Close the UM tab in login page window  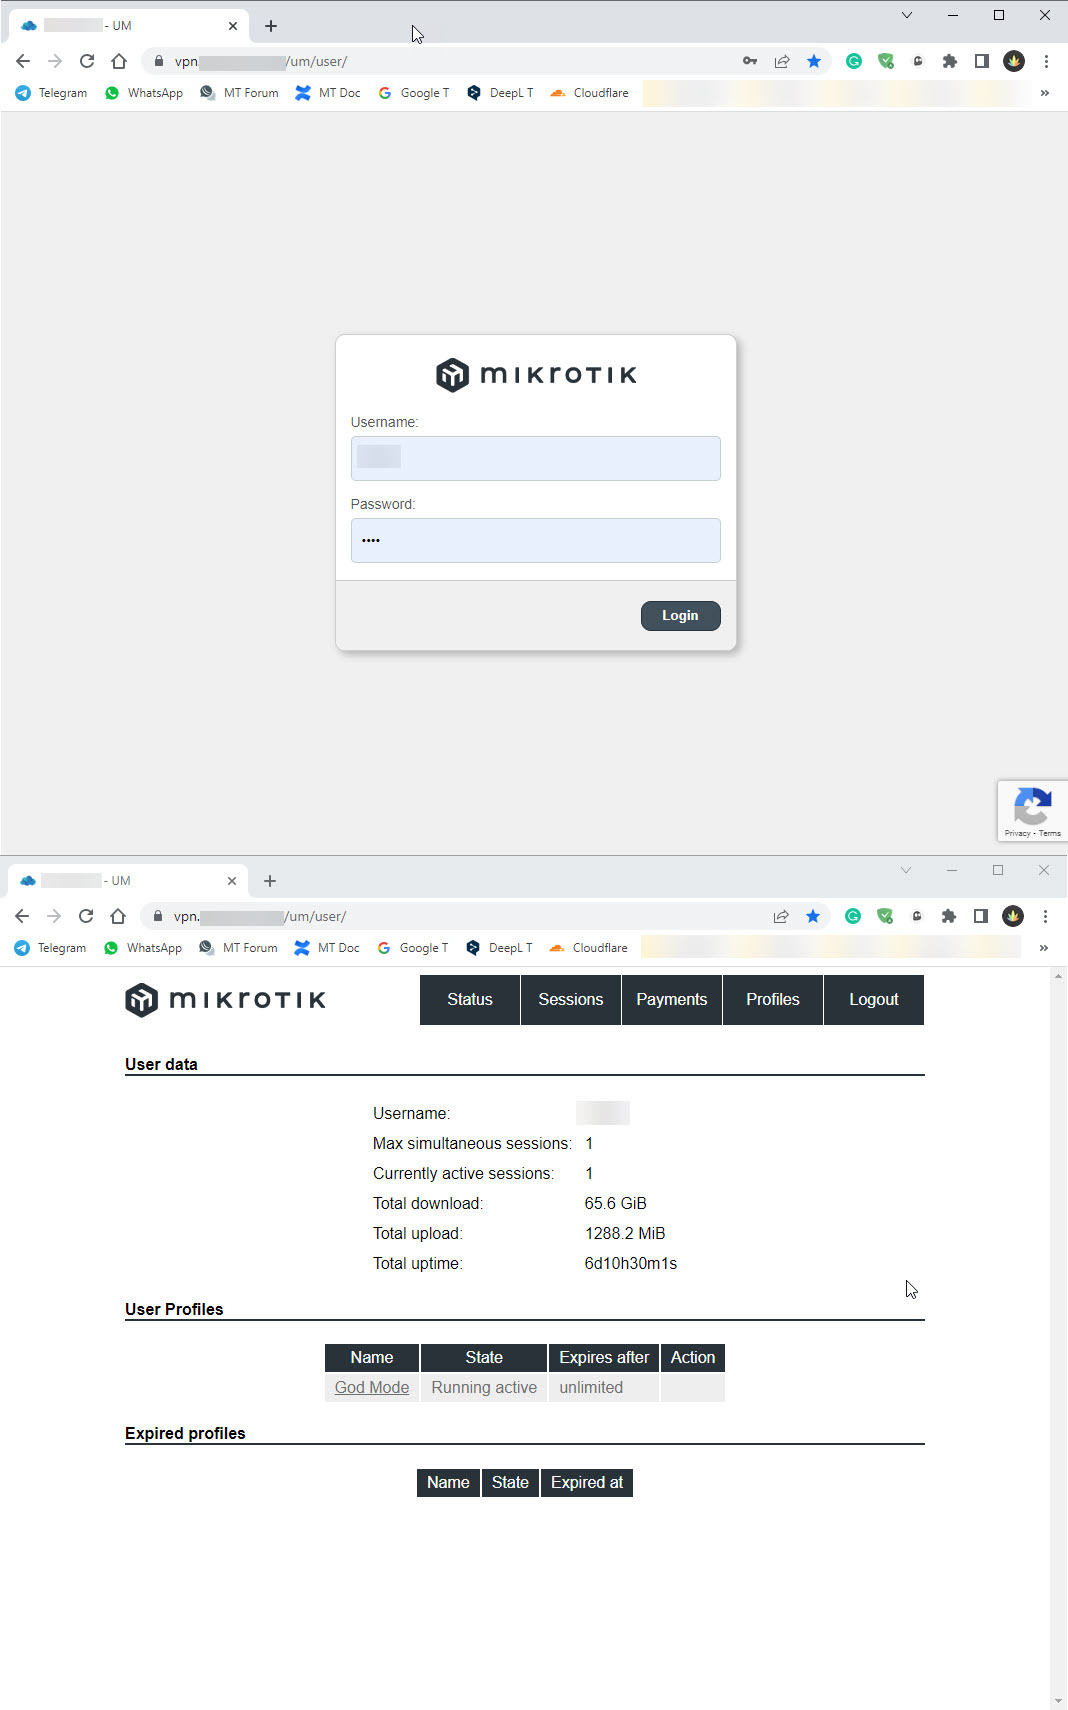tap(233, 26)
